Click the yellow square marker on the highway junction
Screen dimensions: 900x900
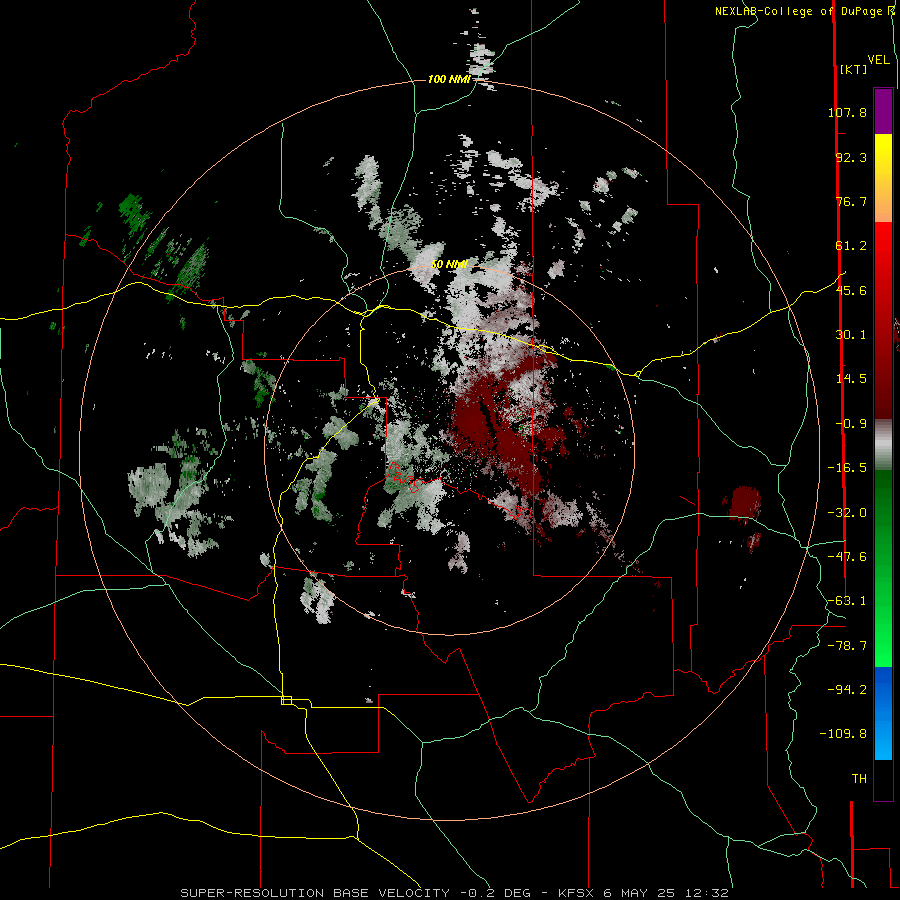[286, 701]
